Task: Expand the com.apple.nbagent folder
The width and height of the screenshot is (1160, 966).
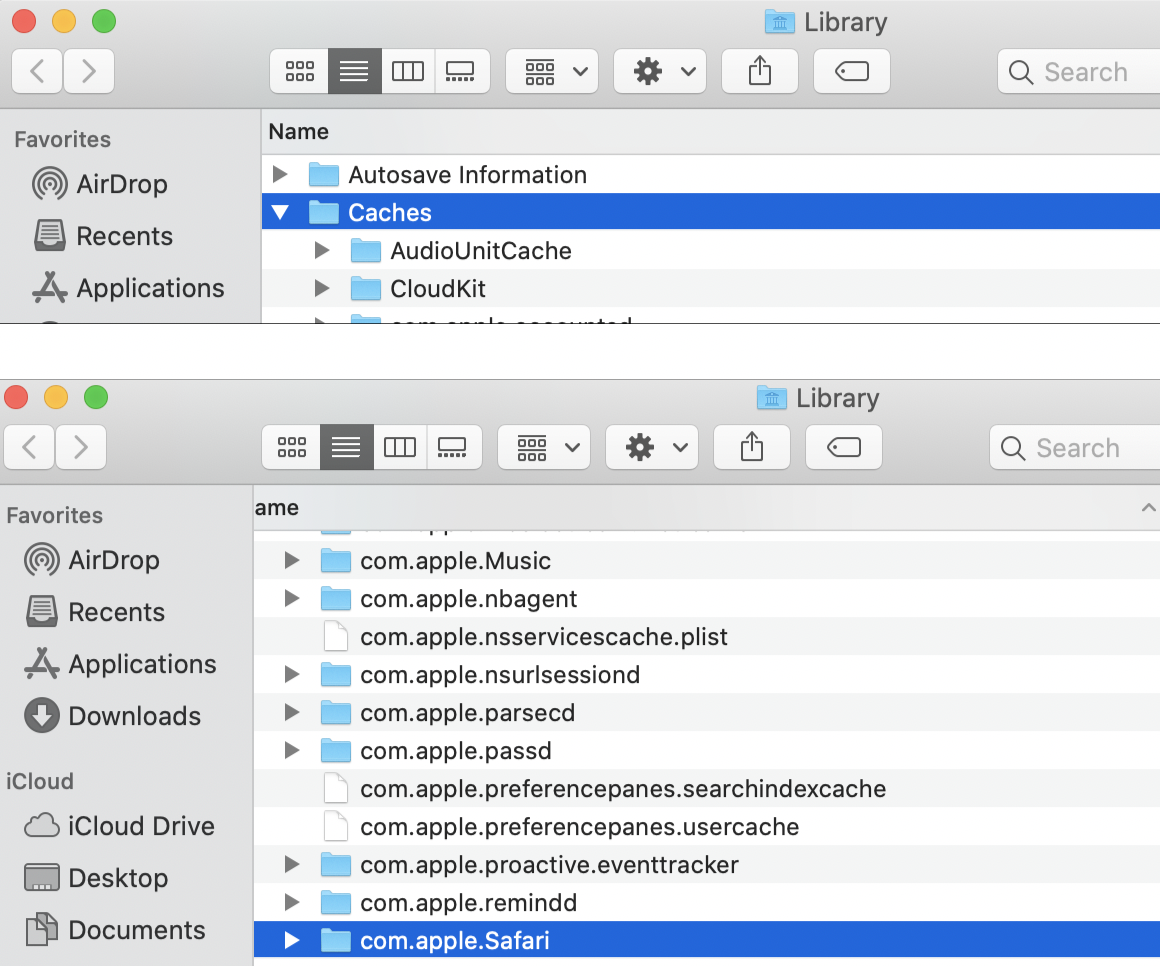Action: [292, 598]
